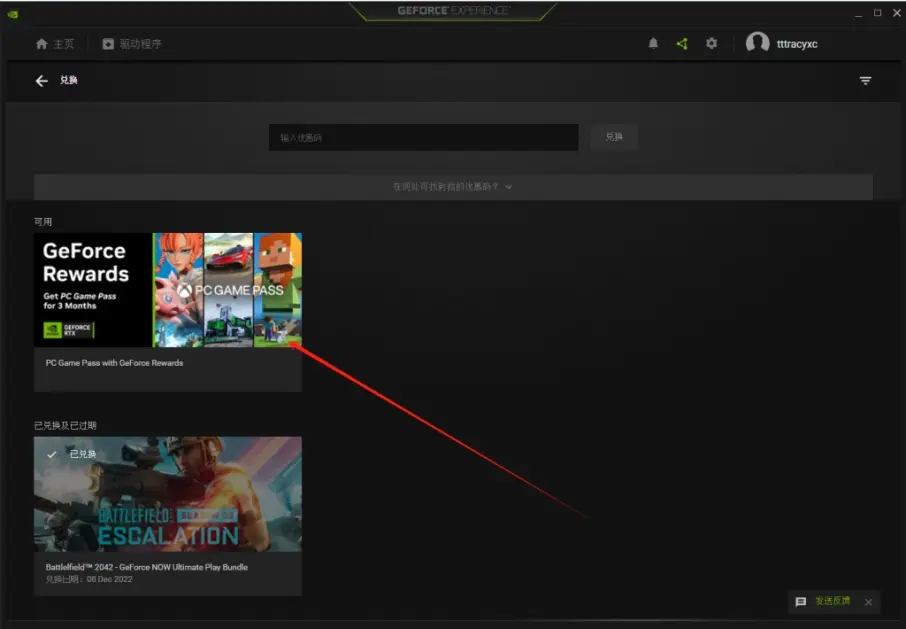
Task: Click the username tttracyxc
Action: [797, 44]
